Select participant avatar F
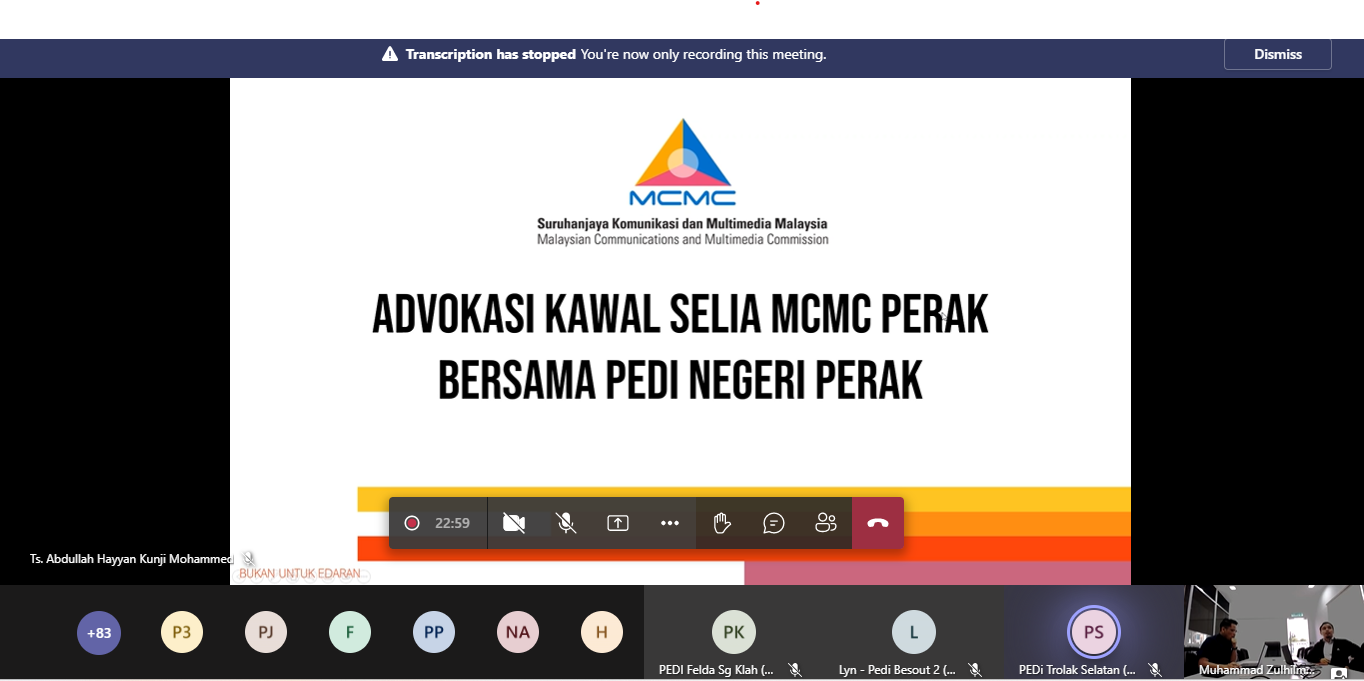This screenshot has height=681, width=1364. pos(350,632)
